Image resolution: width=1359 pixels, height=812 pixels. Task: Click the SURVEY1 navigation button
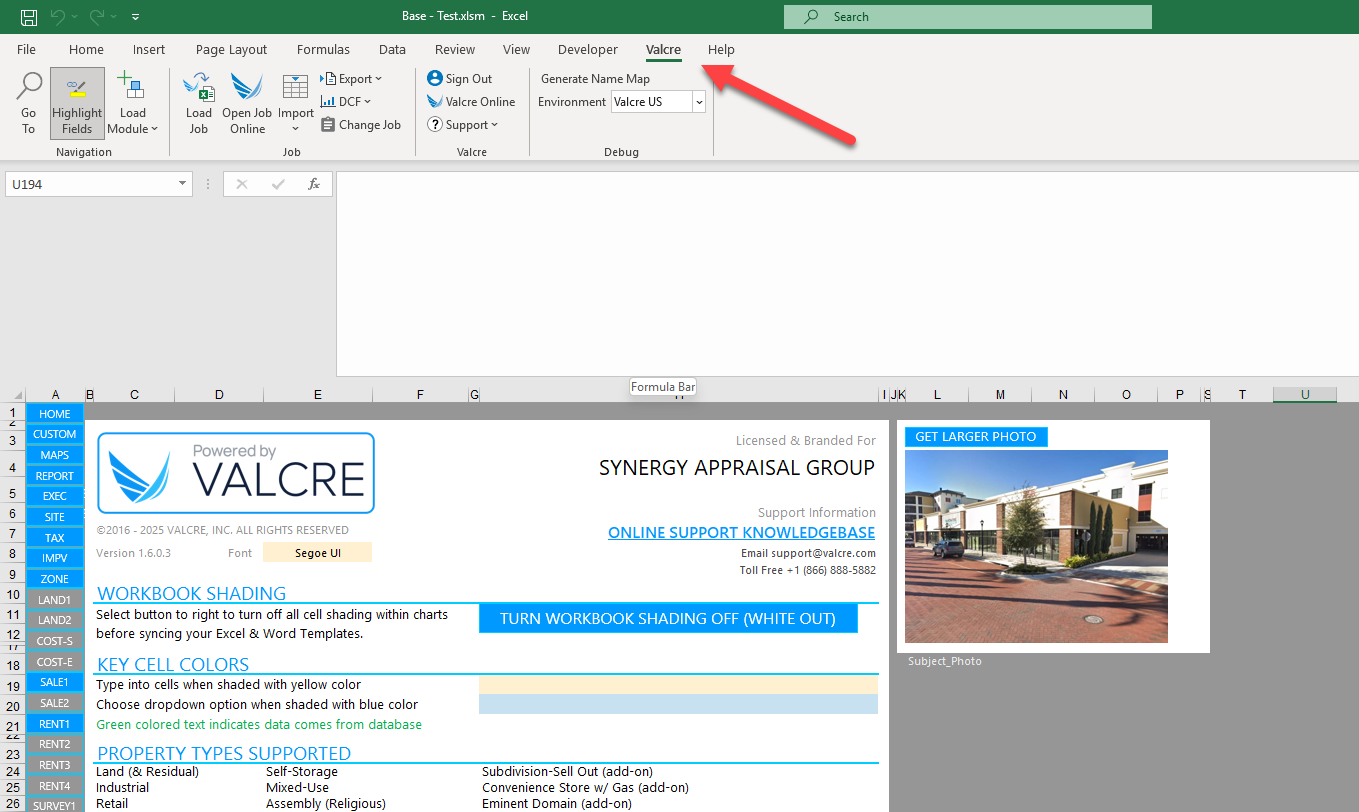(55, 805)
